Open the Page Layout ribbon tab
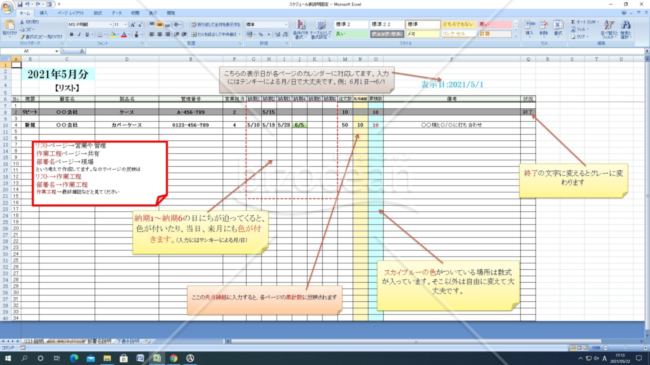 click(70, 13)
